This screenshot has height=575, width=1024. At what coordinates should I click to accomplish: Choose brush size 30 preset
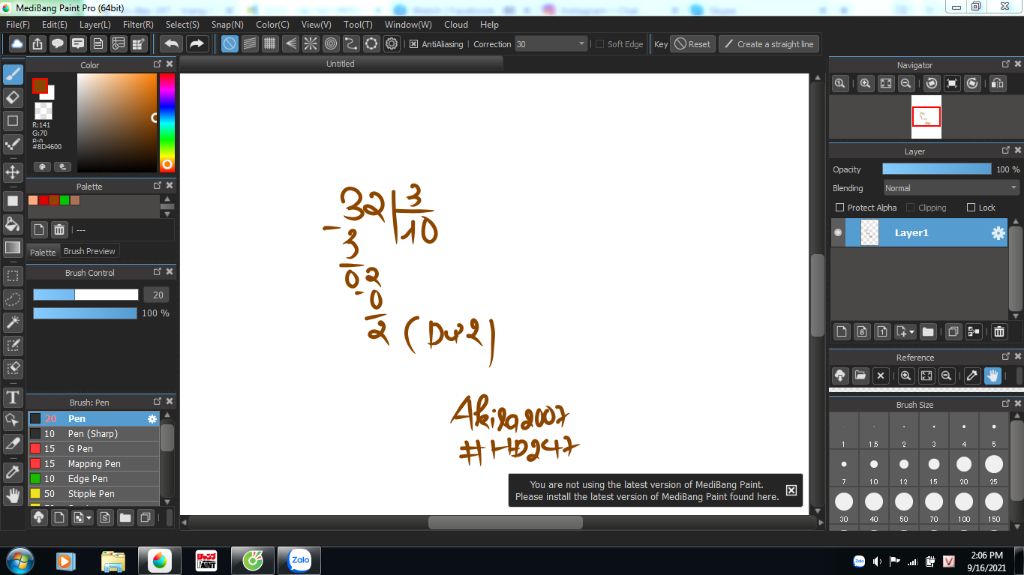coord(844,502)
